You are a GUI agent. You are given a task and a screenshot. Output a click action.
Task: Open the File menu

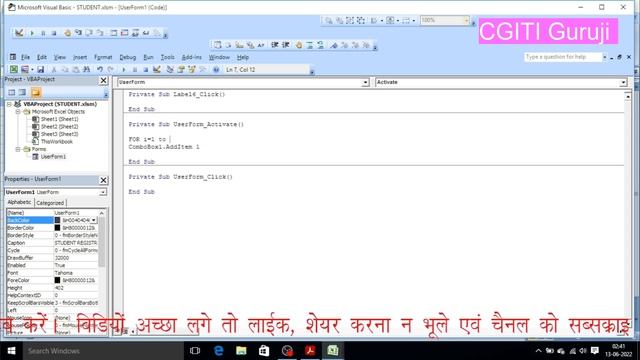(x=25, y=57)
